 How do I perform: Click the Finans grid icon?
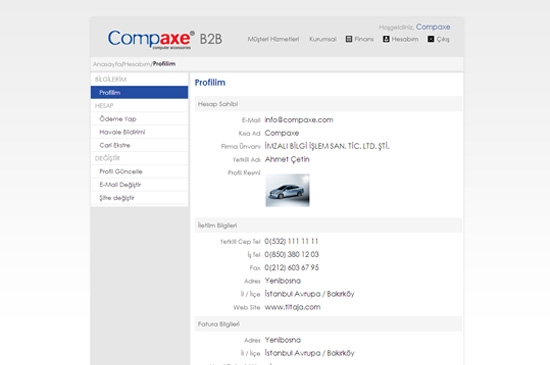pos(349,39)
